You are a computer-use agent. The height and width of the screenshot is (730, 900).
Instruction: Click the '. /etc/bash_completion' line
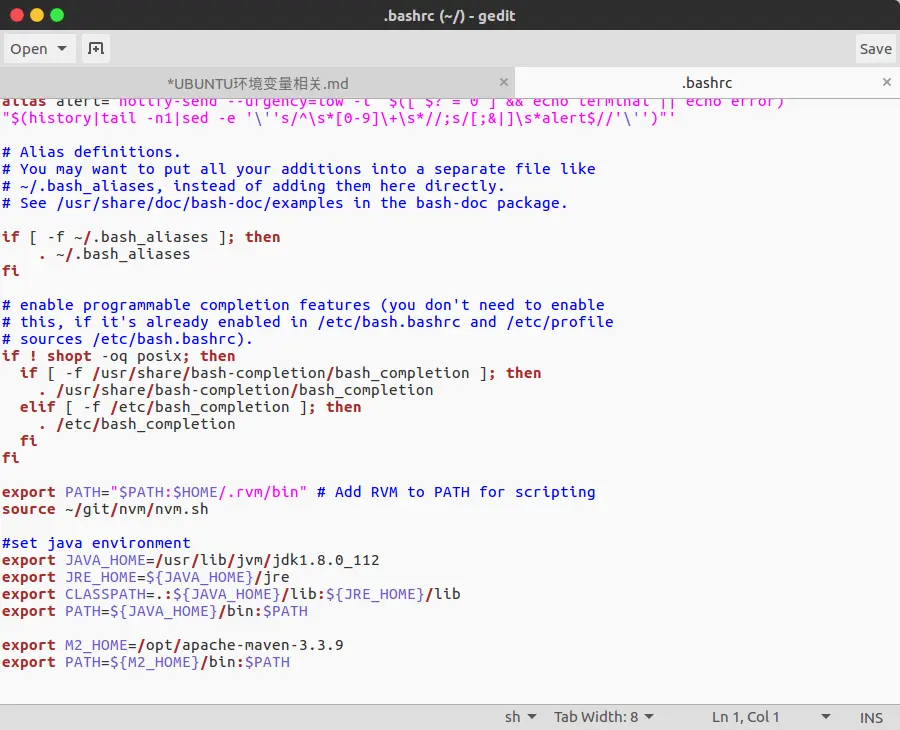click(x=137, y=424)
